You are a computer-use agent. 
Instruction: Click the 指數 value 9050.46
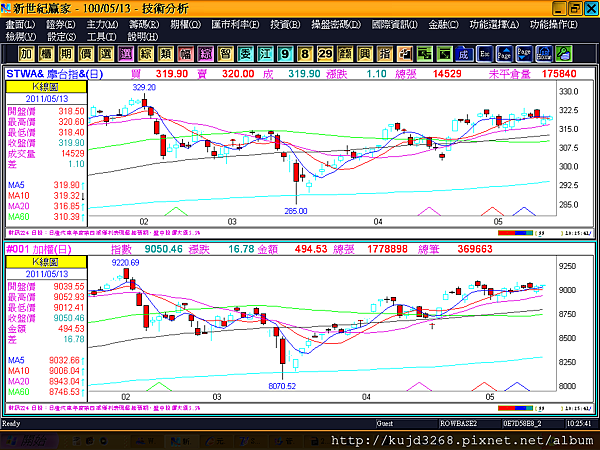(x=163, y=249)
